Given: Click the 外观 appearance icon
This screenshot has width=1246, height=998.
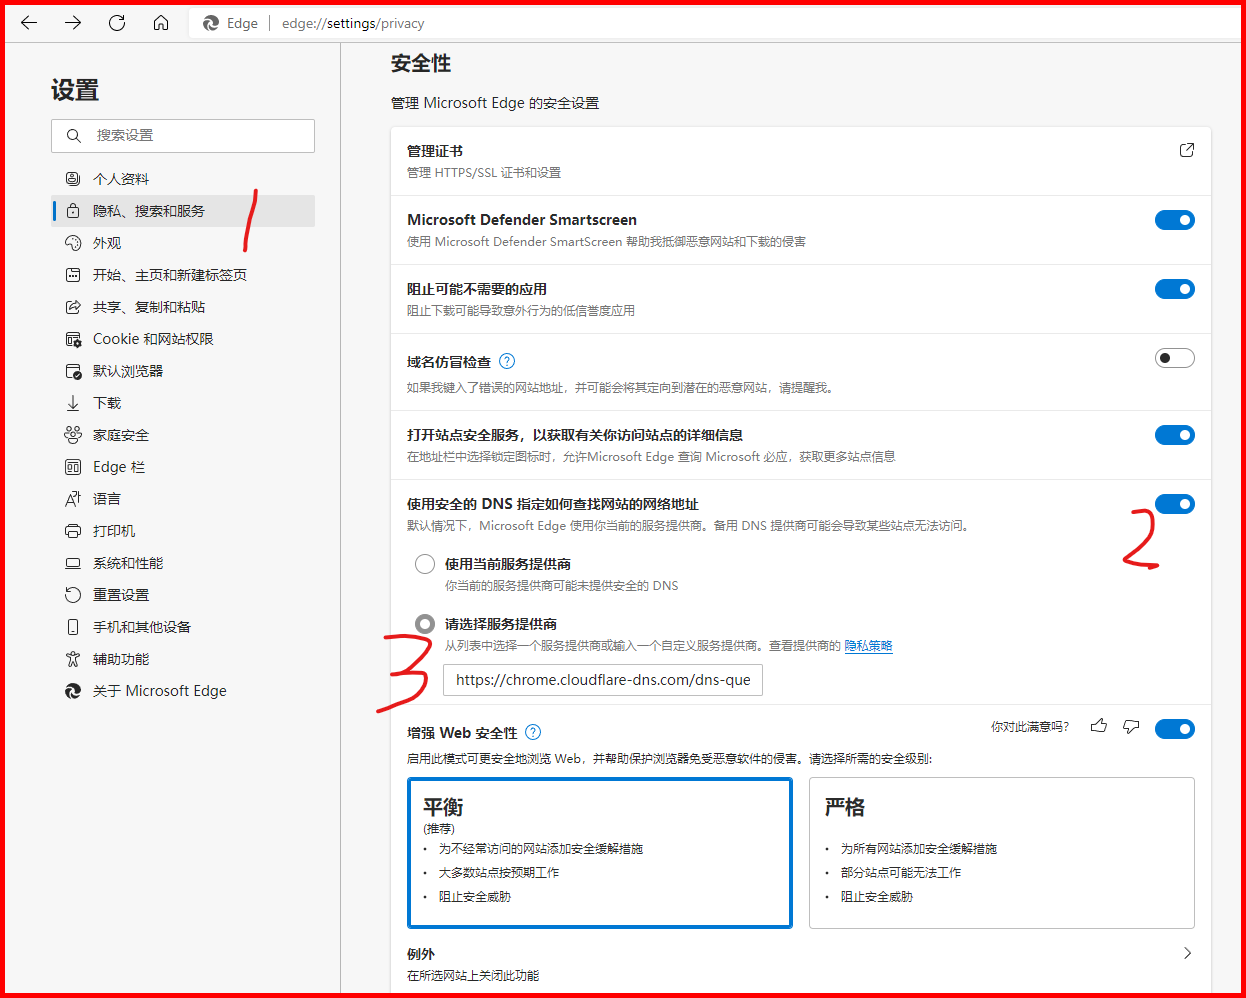Looking at the screenshot, I should click(73, 243).
